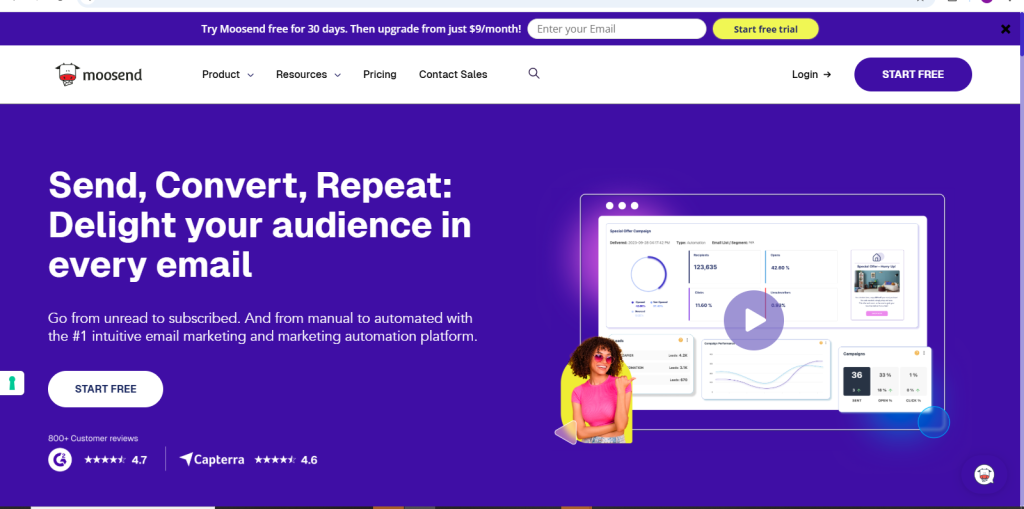Viewport: 1024px width, 509px height.
Task: Click the Moosend cow logo
Action: point(99,74)
